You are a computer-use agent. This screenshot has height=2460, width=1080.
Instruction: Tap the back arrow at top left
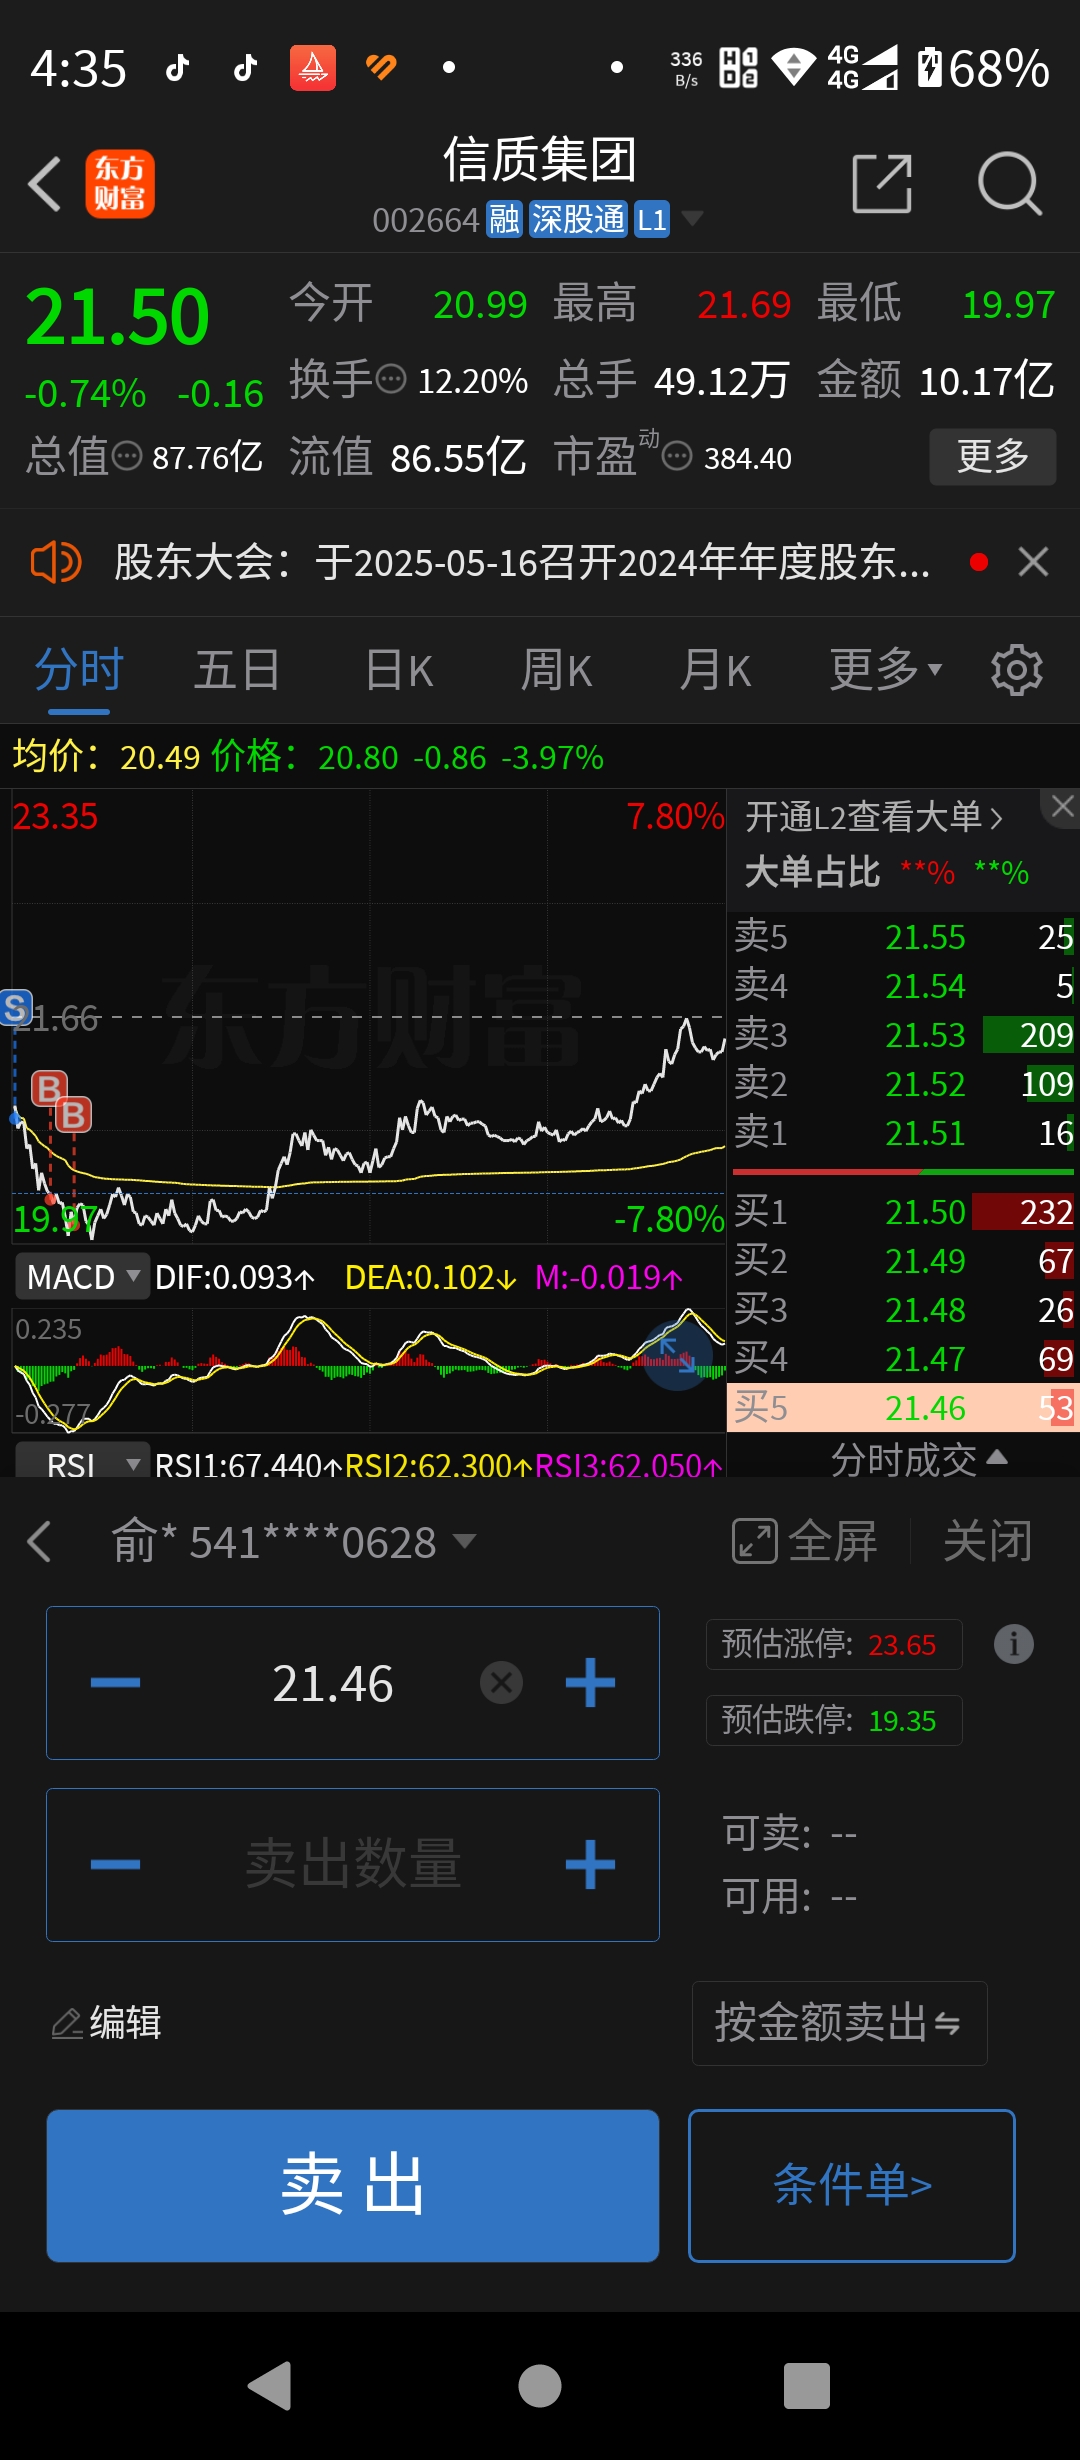(x=45, y=184)
